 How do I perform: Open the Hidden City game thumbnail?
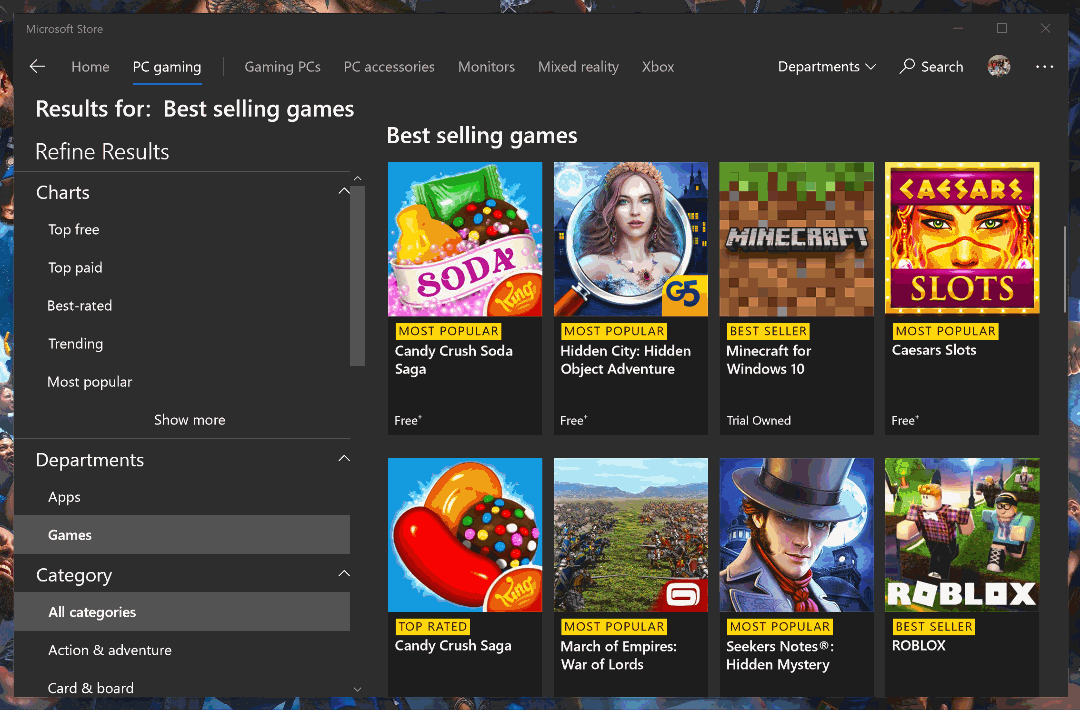coord(630,239)
